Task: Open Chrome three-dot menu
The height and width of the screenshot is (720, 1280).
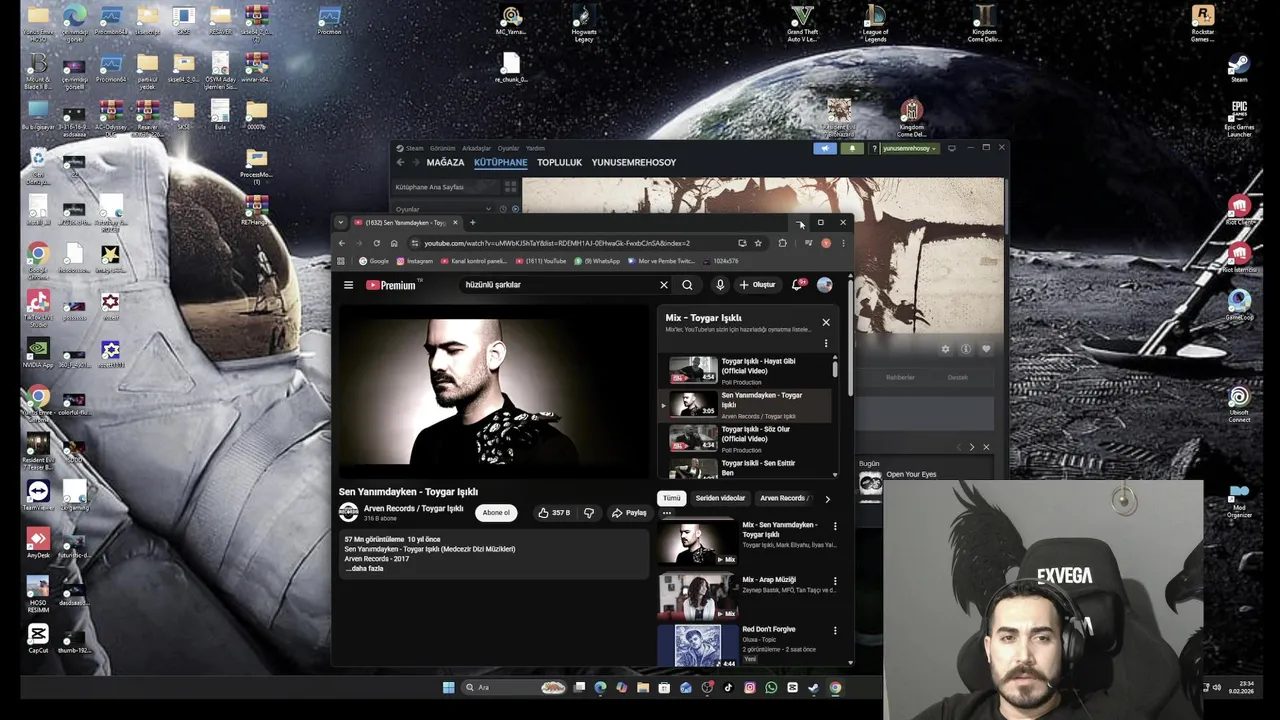Action: [843, 243]
